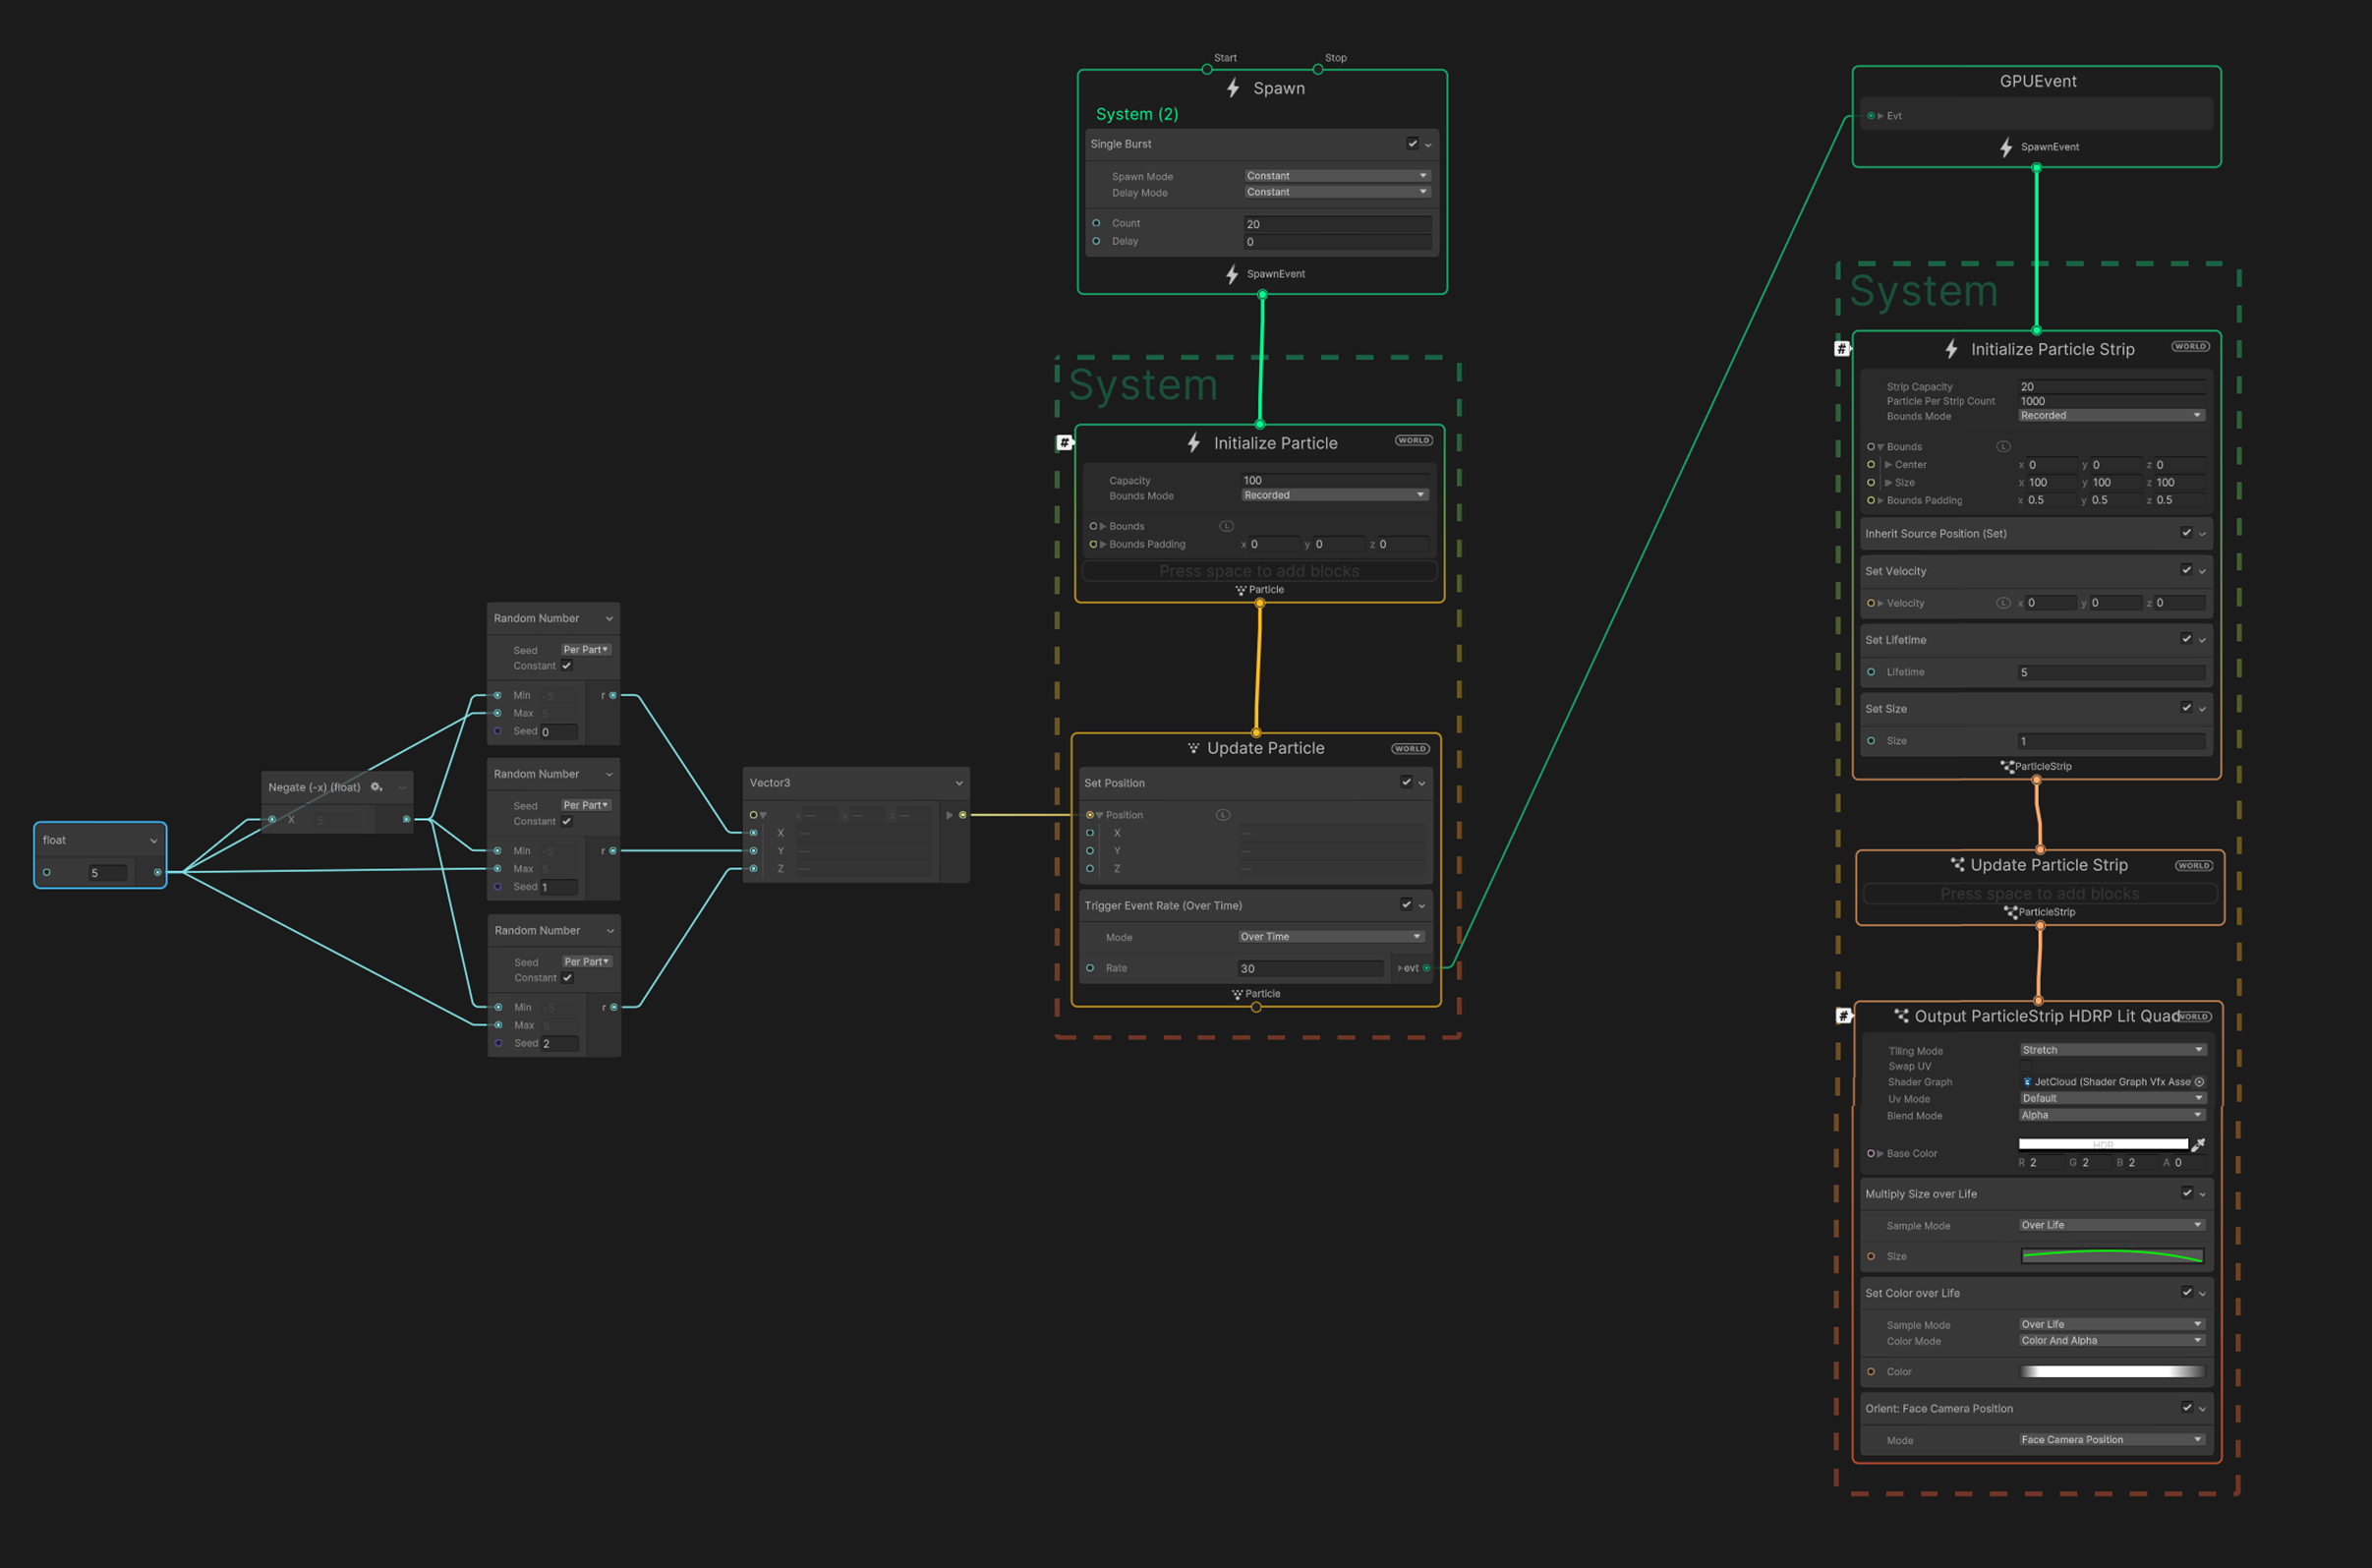Collapse the Vector3 node via its chevron
2372x1568 pixels.
959,782
